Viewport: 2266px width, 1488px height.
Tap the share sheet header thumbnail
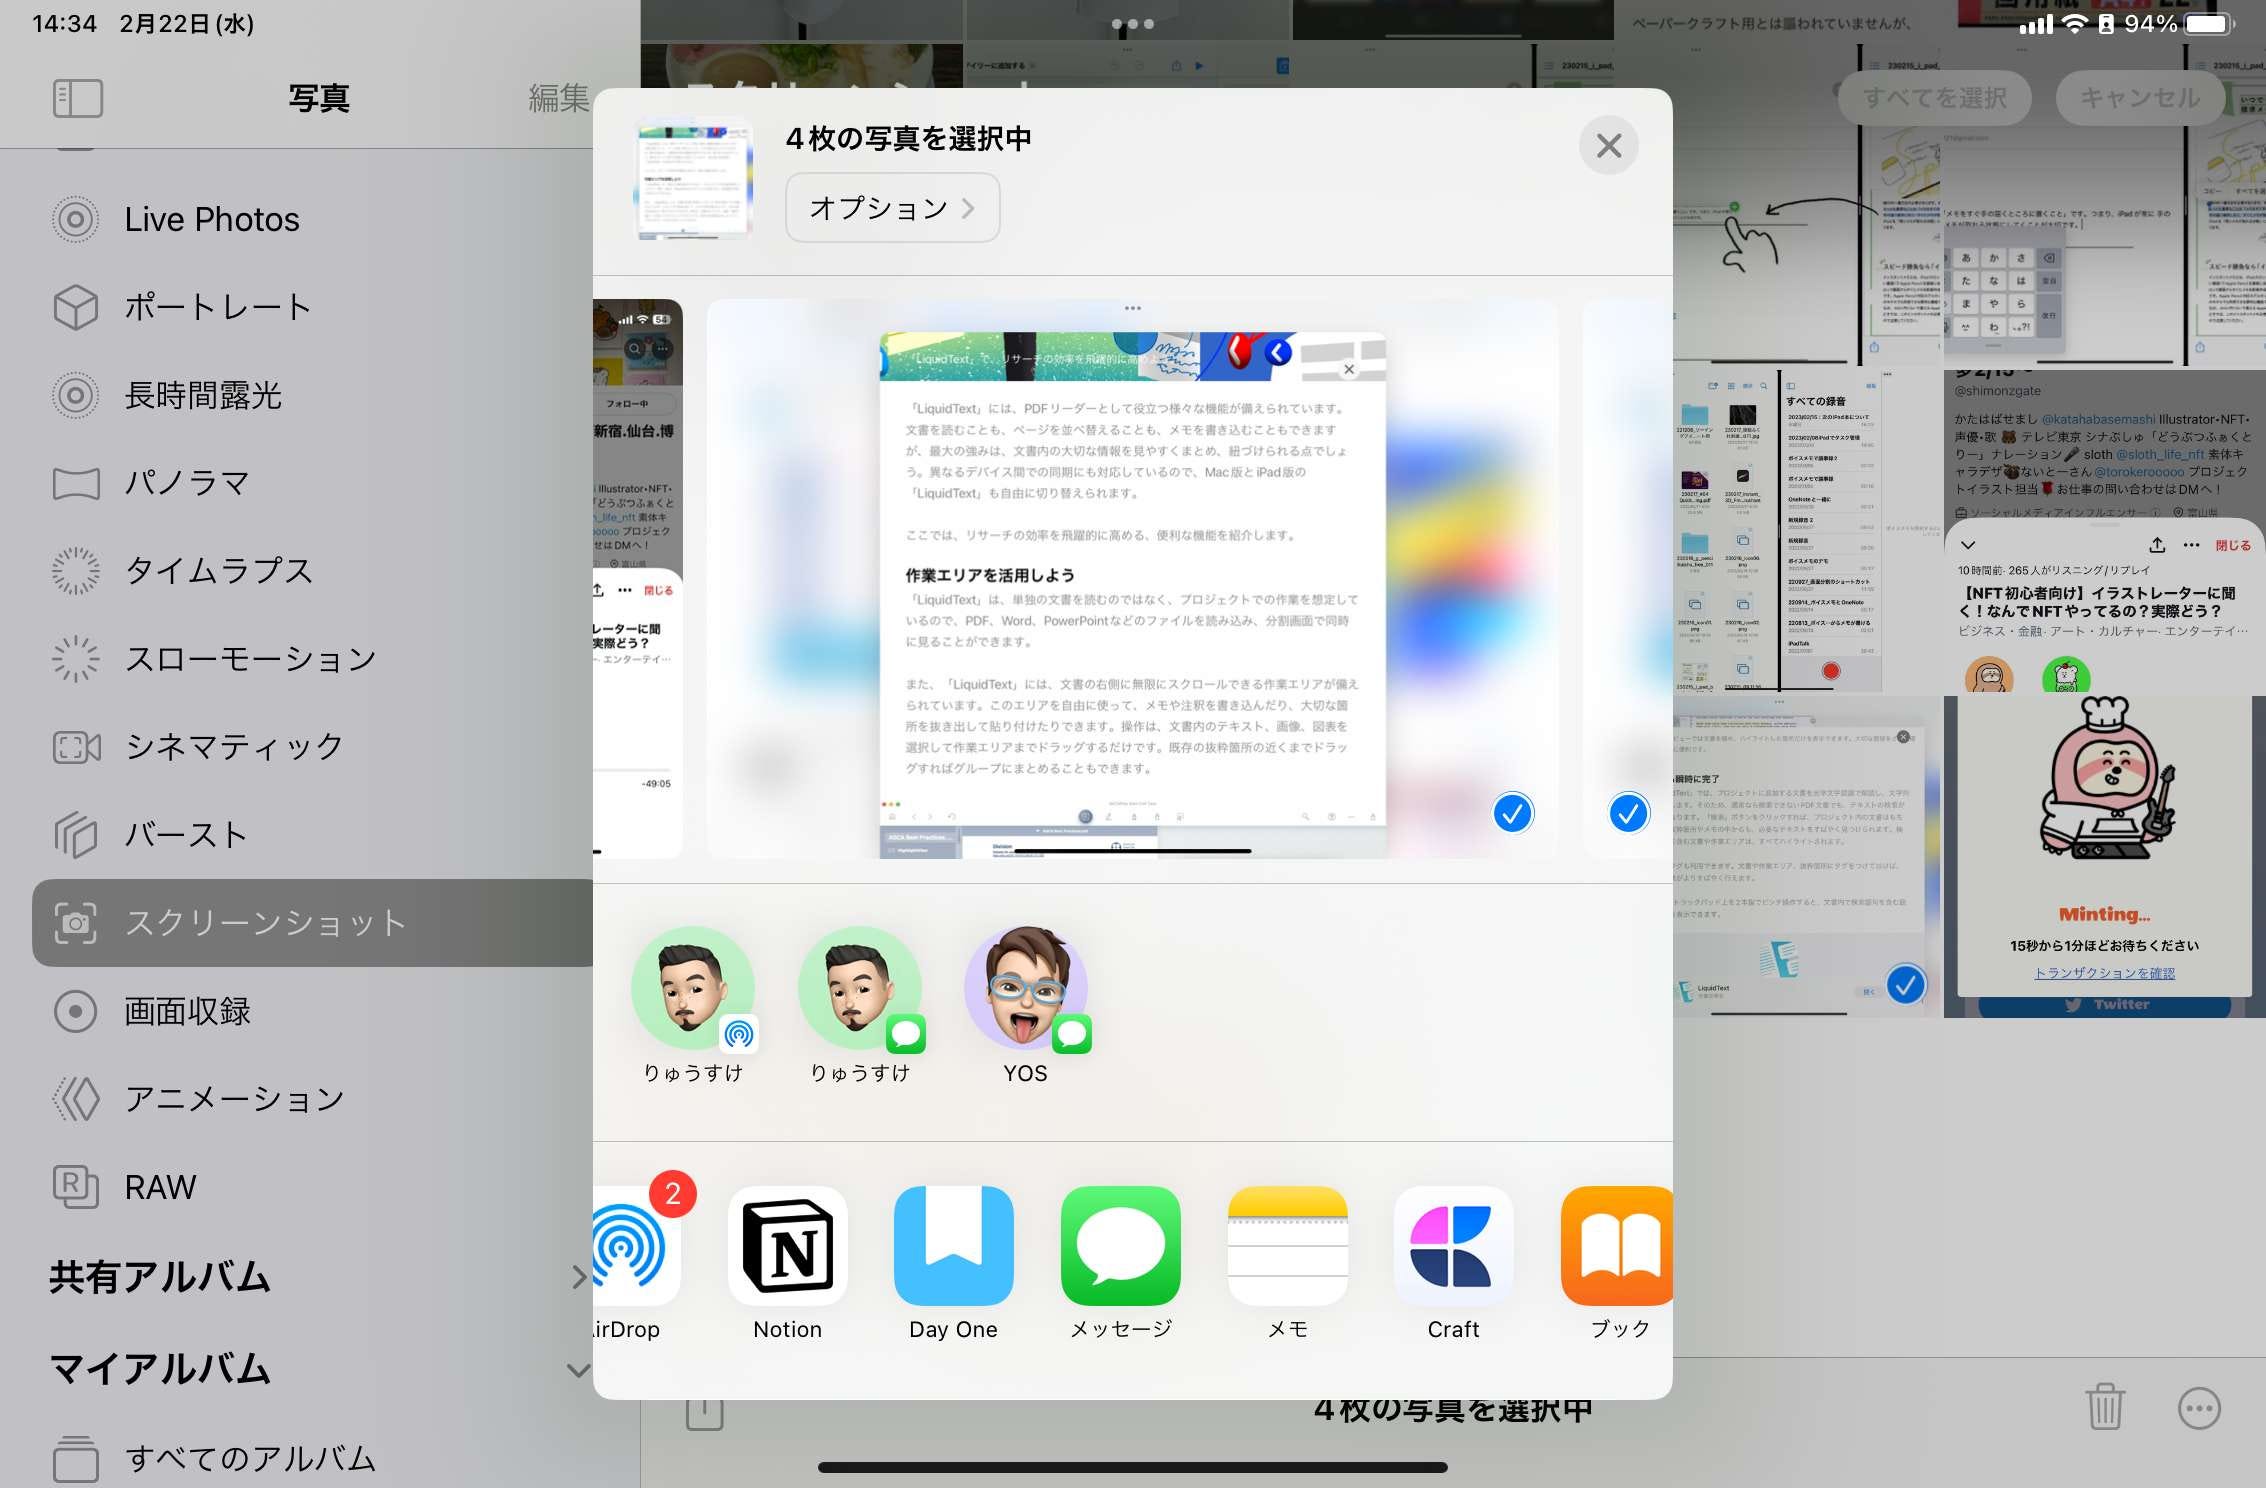(x=694, y=180)
